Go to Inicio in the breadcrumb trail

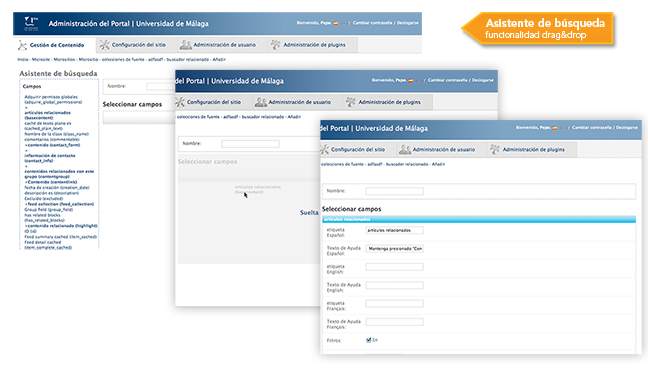click(23, 60)
